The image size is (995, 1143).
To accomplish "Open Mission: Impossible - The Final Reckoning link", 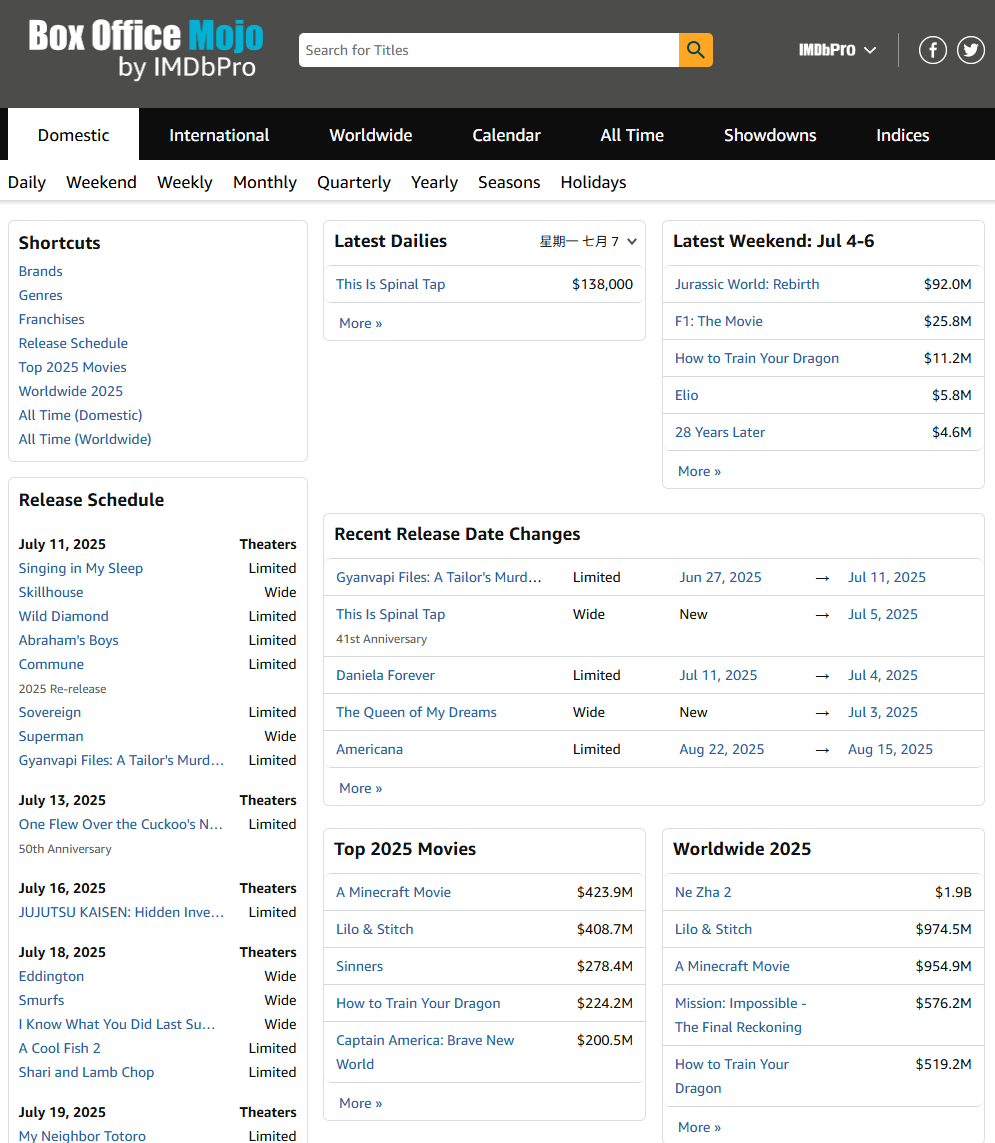I will point(741,1015).
